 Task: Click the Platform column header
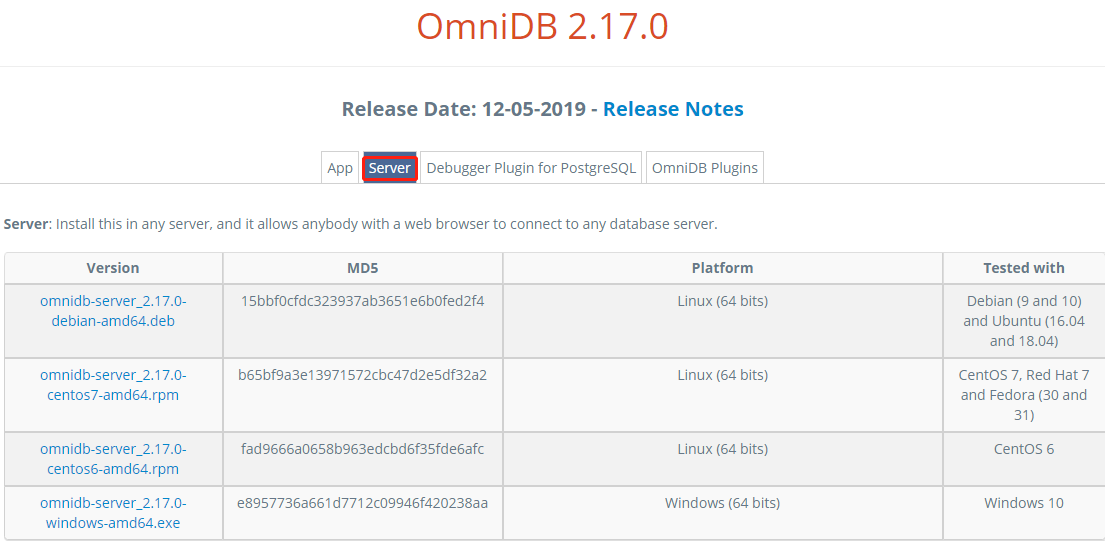[x=722, y=268]
